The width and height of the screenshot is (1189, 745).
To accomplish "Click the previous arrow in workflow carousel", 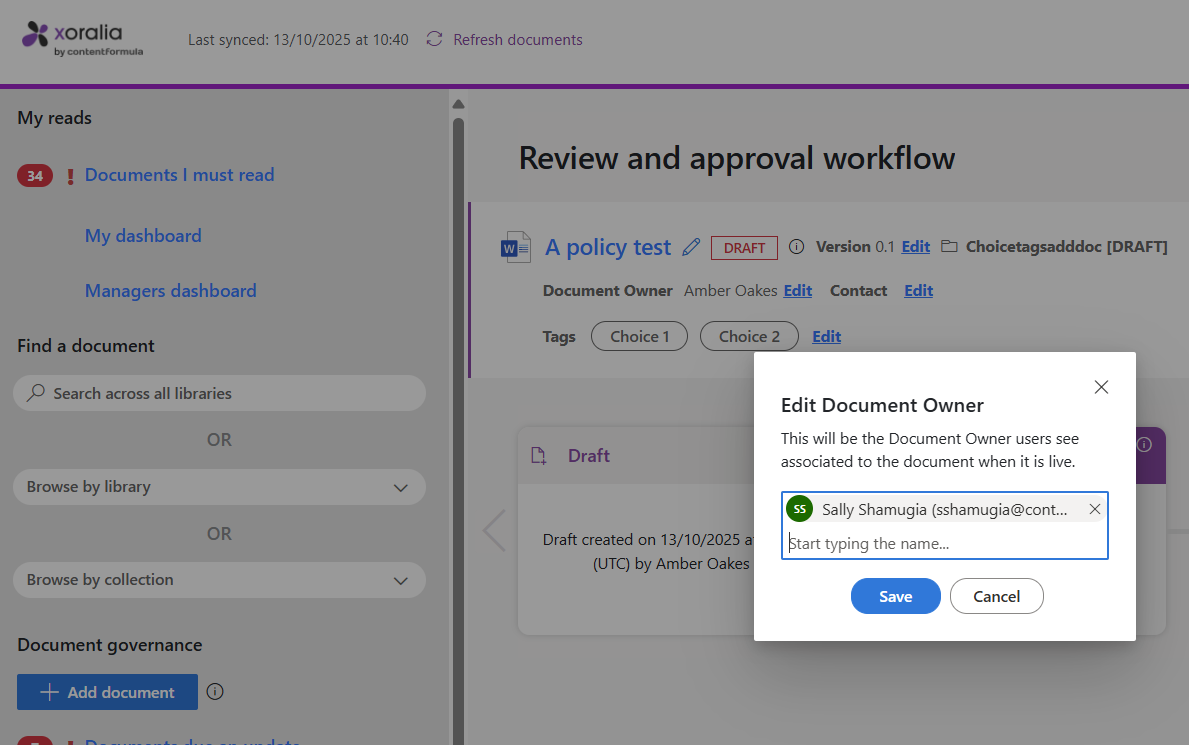I will coord(494,530).
